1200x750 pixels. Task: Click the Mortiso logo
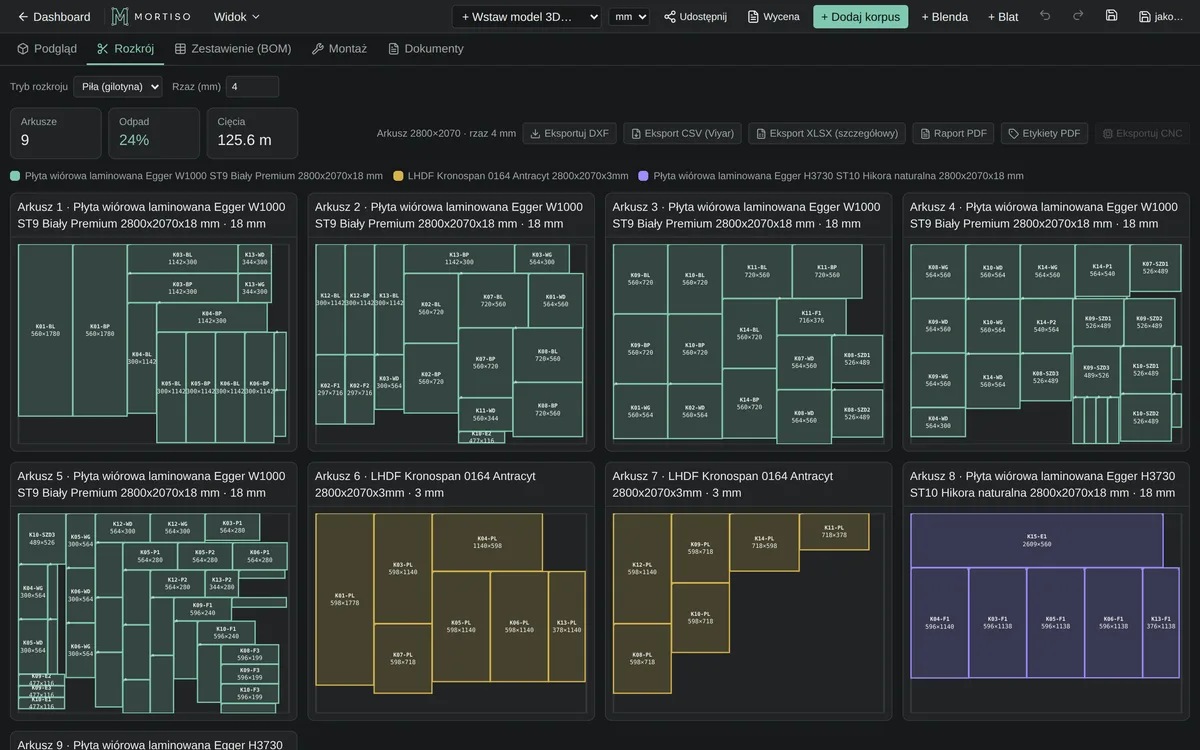[x=150, y=16]
